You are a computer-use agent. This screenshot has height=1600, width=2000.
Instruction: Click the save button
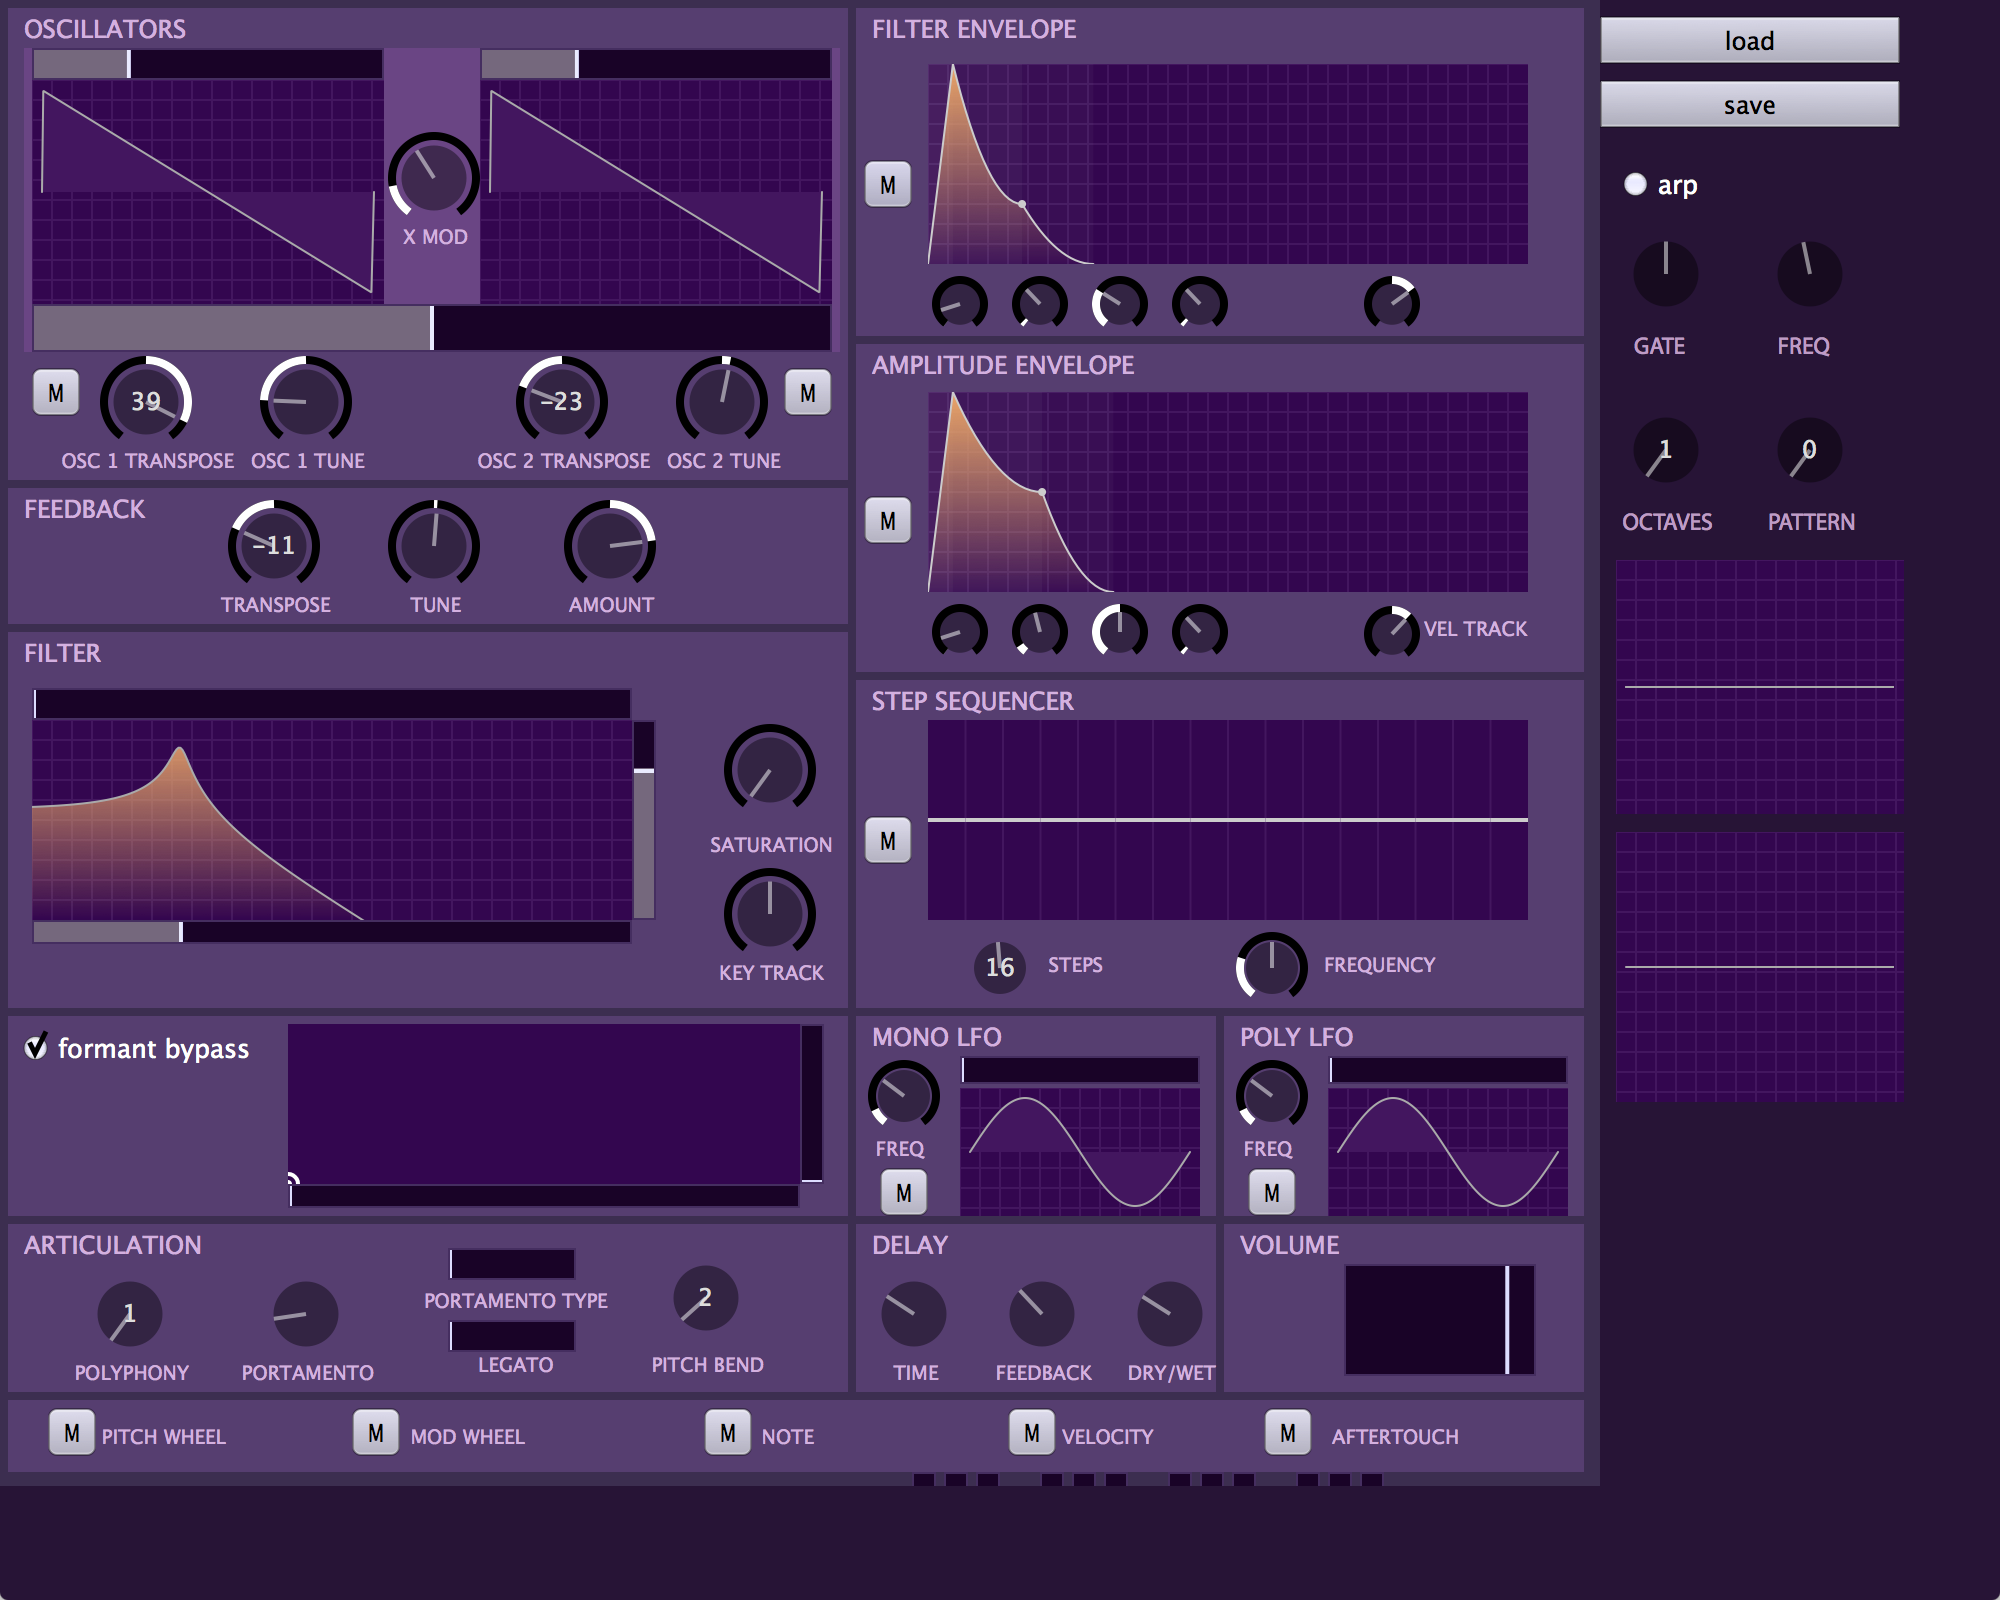coord(1749,104)
